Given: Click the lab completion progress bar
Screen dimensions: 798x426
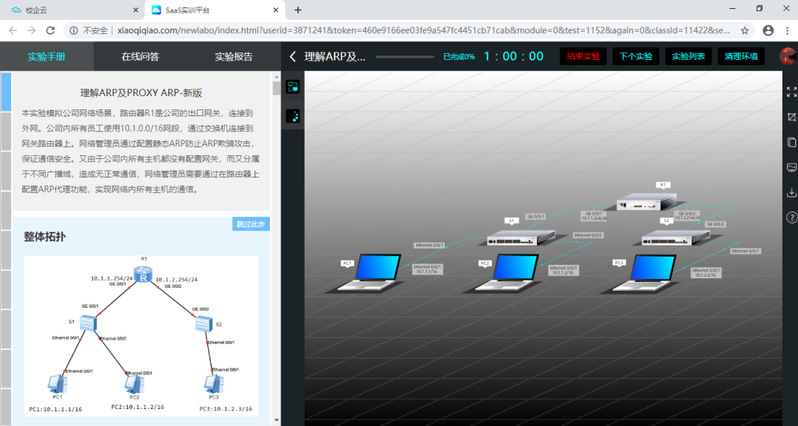Looking at the screenshot, I should click(405, 57).
